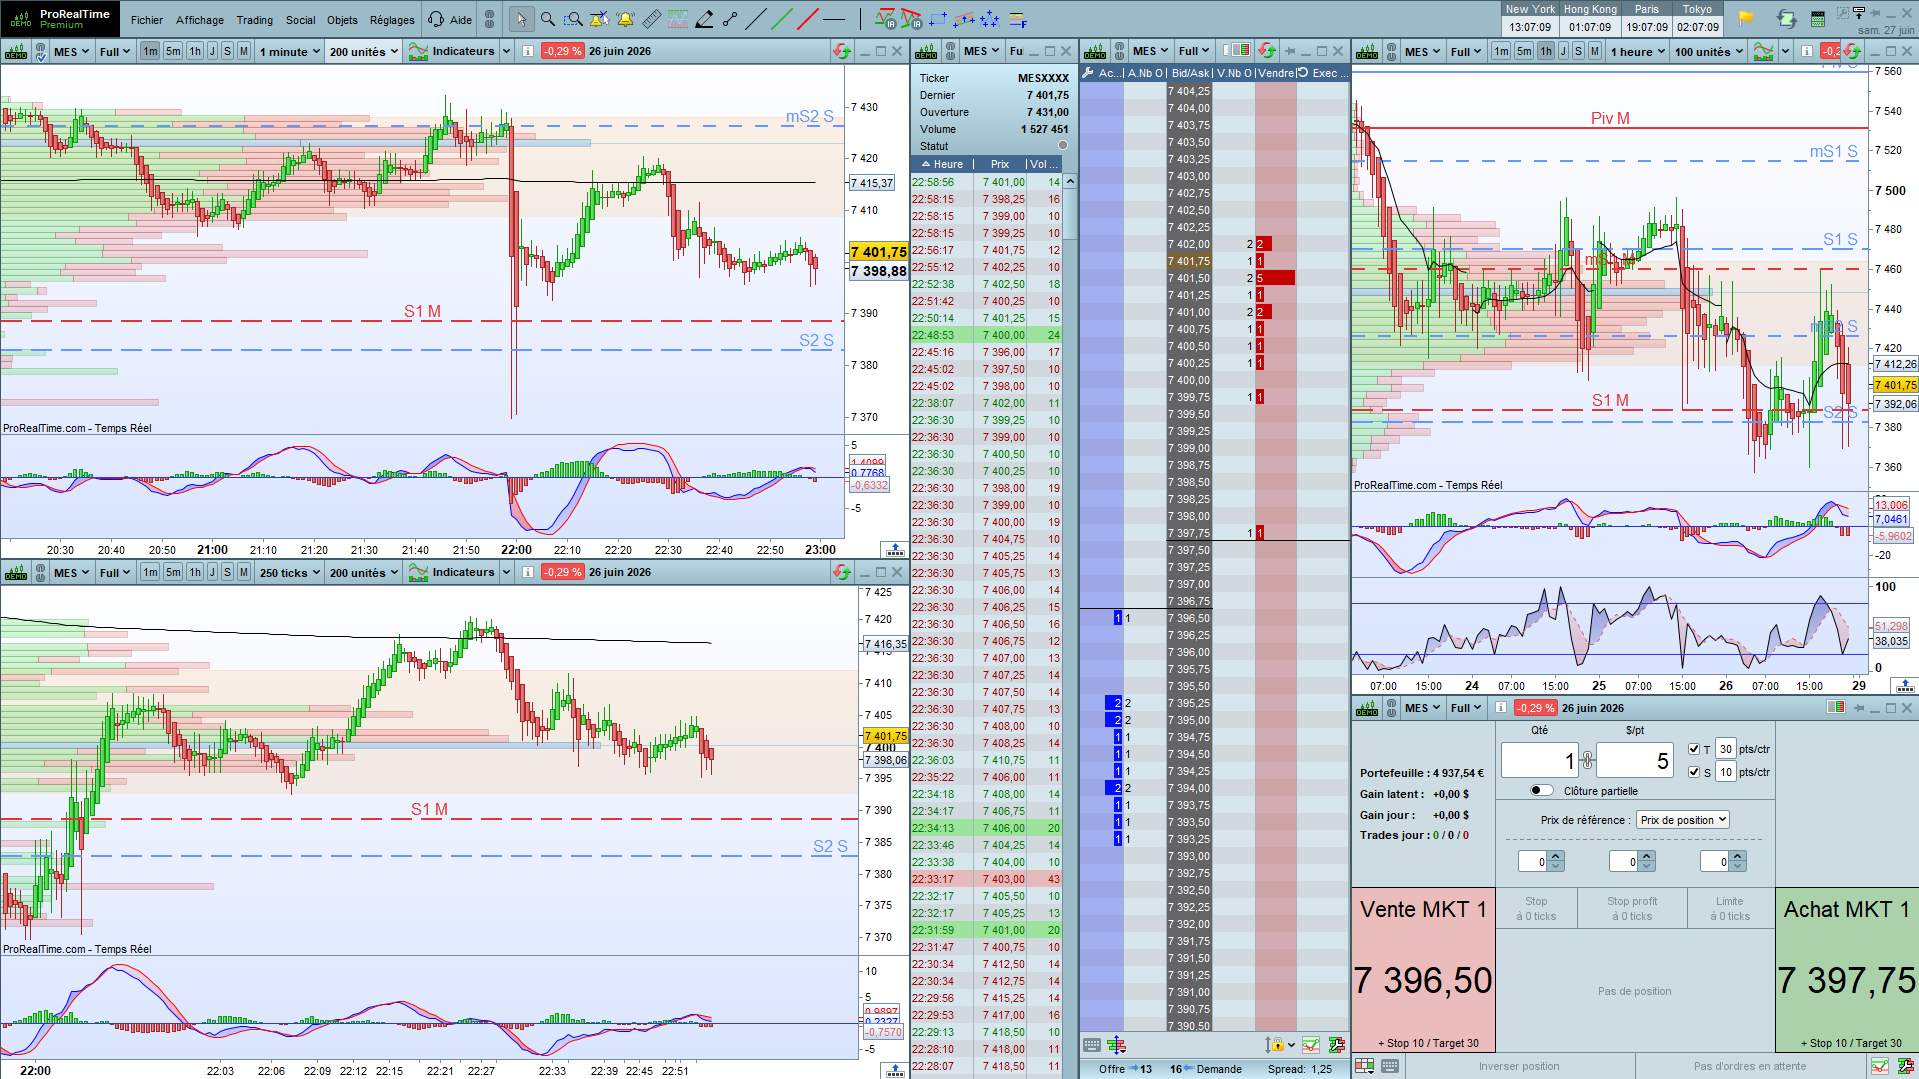Click the $/pt value input field
Screen dimensions: 1919x1079
(x=1634, y=761)
